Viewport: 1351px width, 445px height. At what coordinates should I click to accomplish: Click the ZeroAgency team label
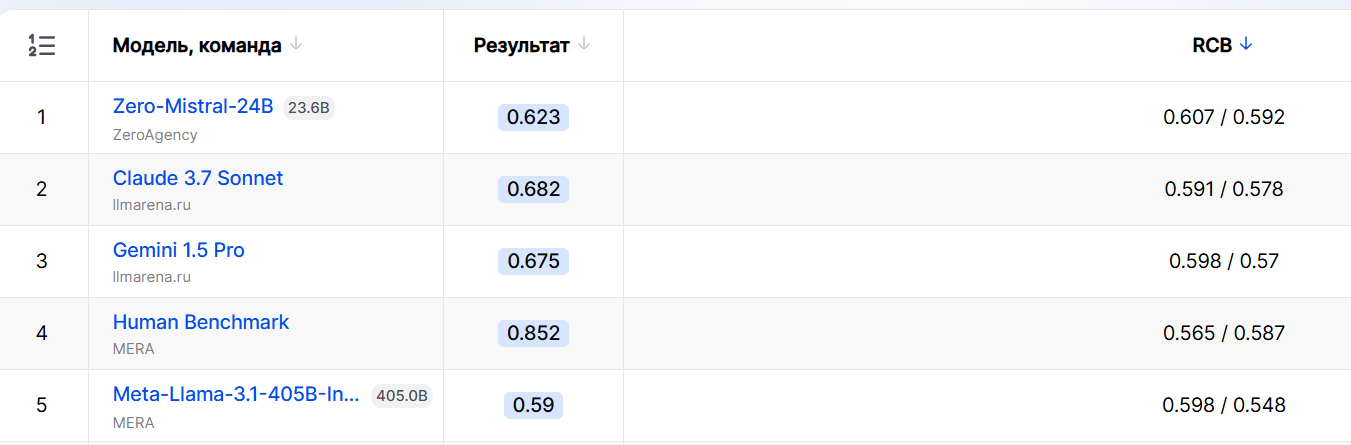155,134
